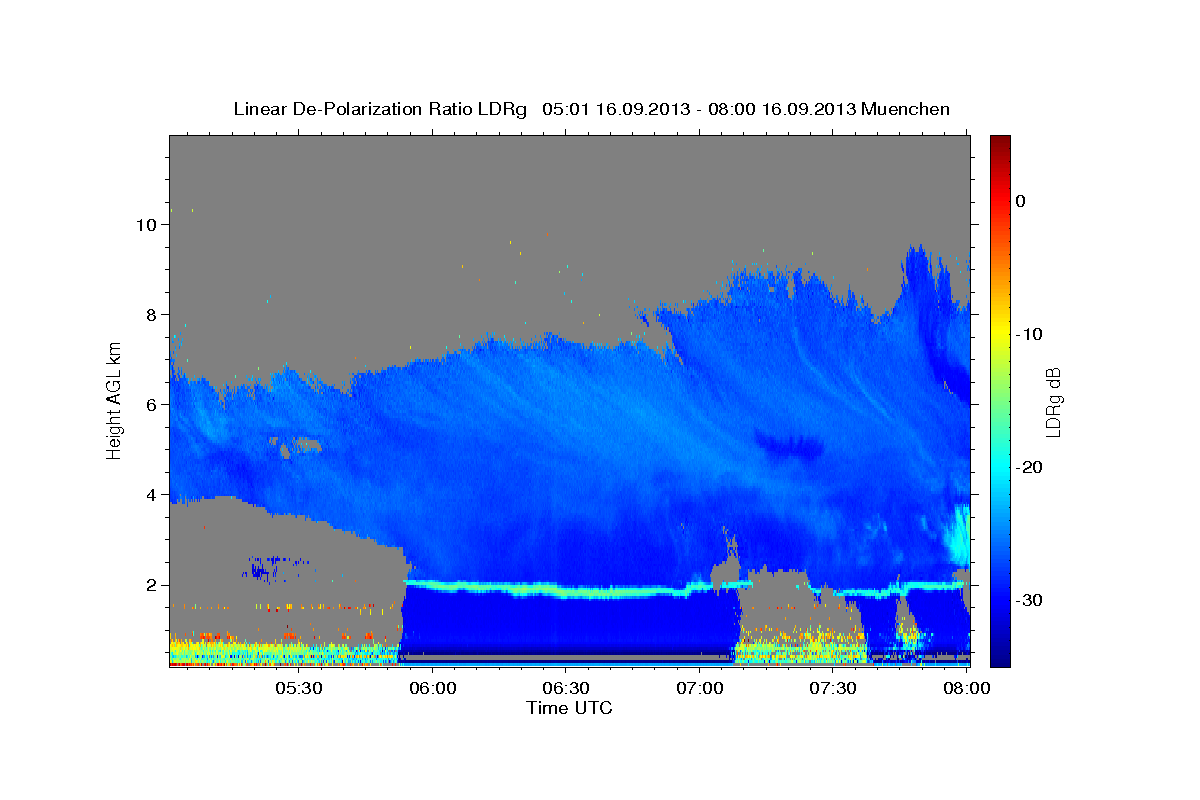Screen dimensions: 1200x800
Task: Click the 08:00 time tick label
Action: pos(966,688)
